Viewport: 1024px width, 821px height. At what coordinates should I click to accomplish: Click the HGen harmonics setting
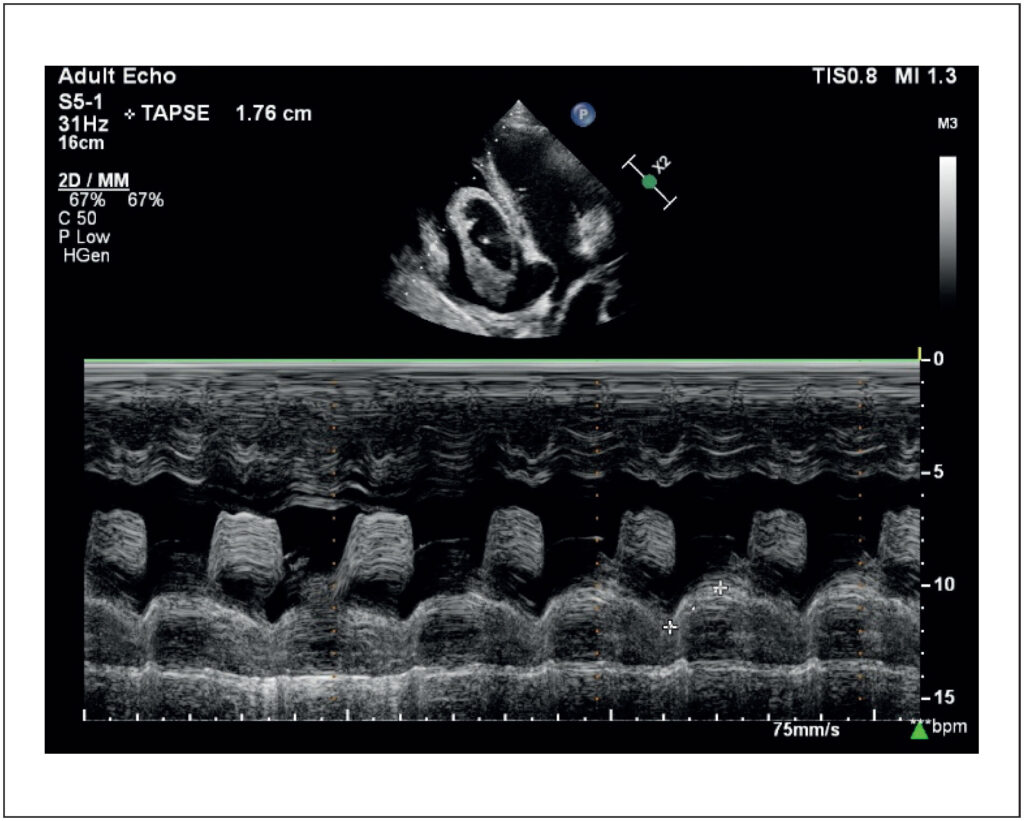pyautogui.click(x=86, y=255)
